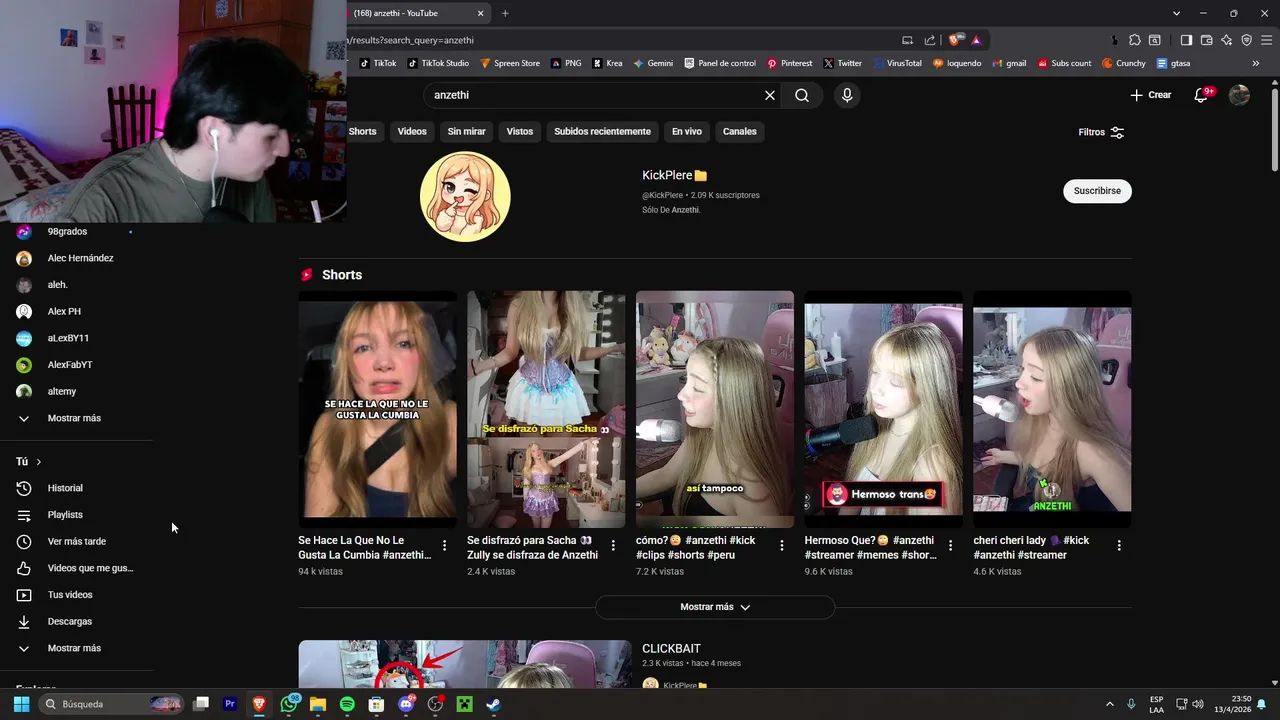This screenshot has height=720, width=1280.
Task: Open Steam from the taskbar
Action: coord(493,704)
